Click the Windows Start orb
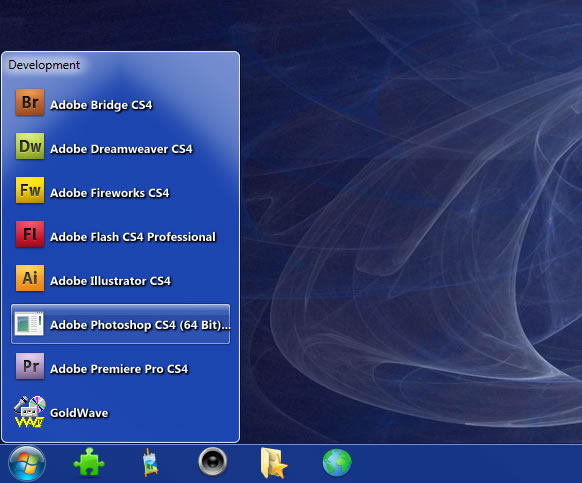 pyautogui.click(x=27, y=463)
